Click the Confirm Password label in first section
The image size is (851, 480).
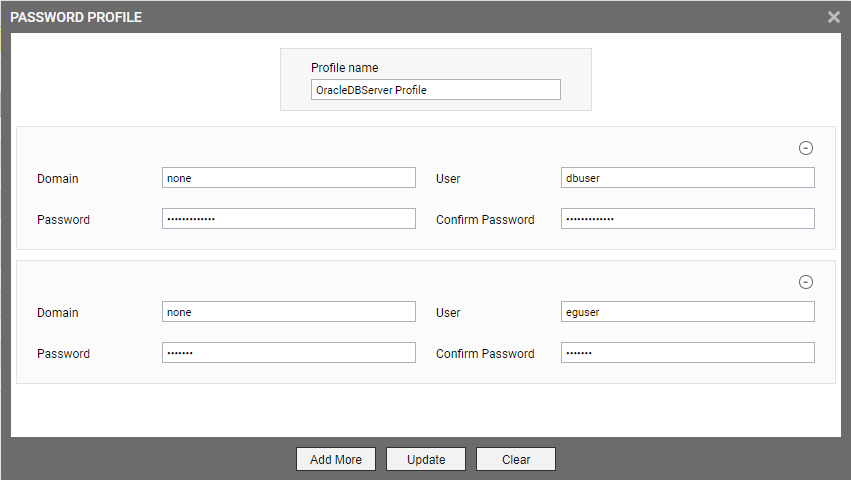485,220
